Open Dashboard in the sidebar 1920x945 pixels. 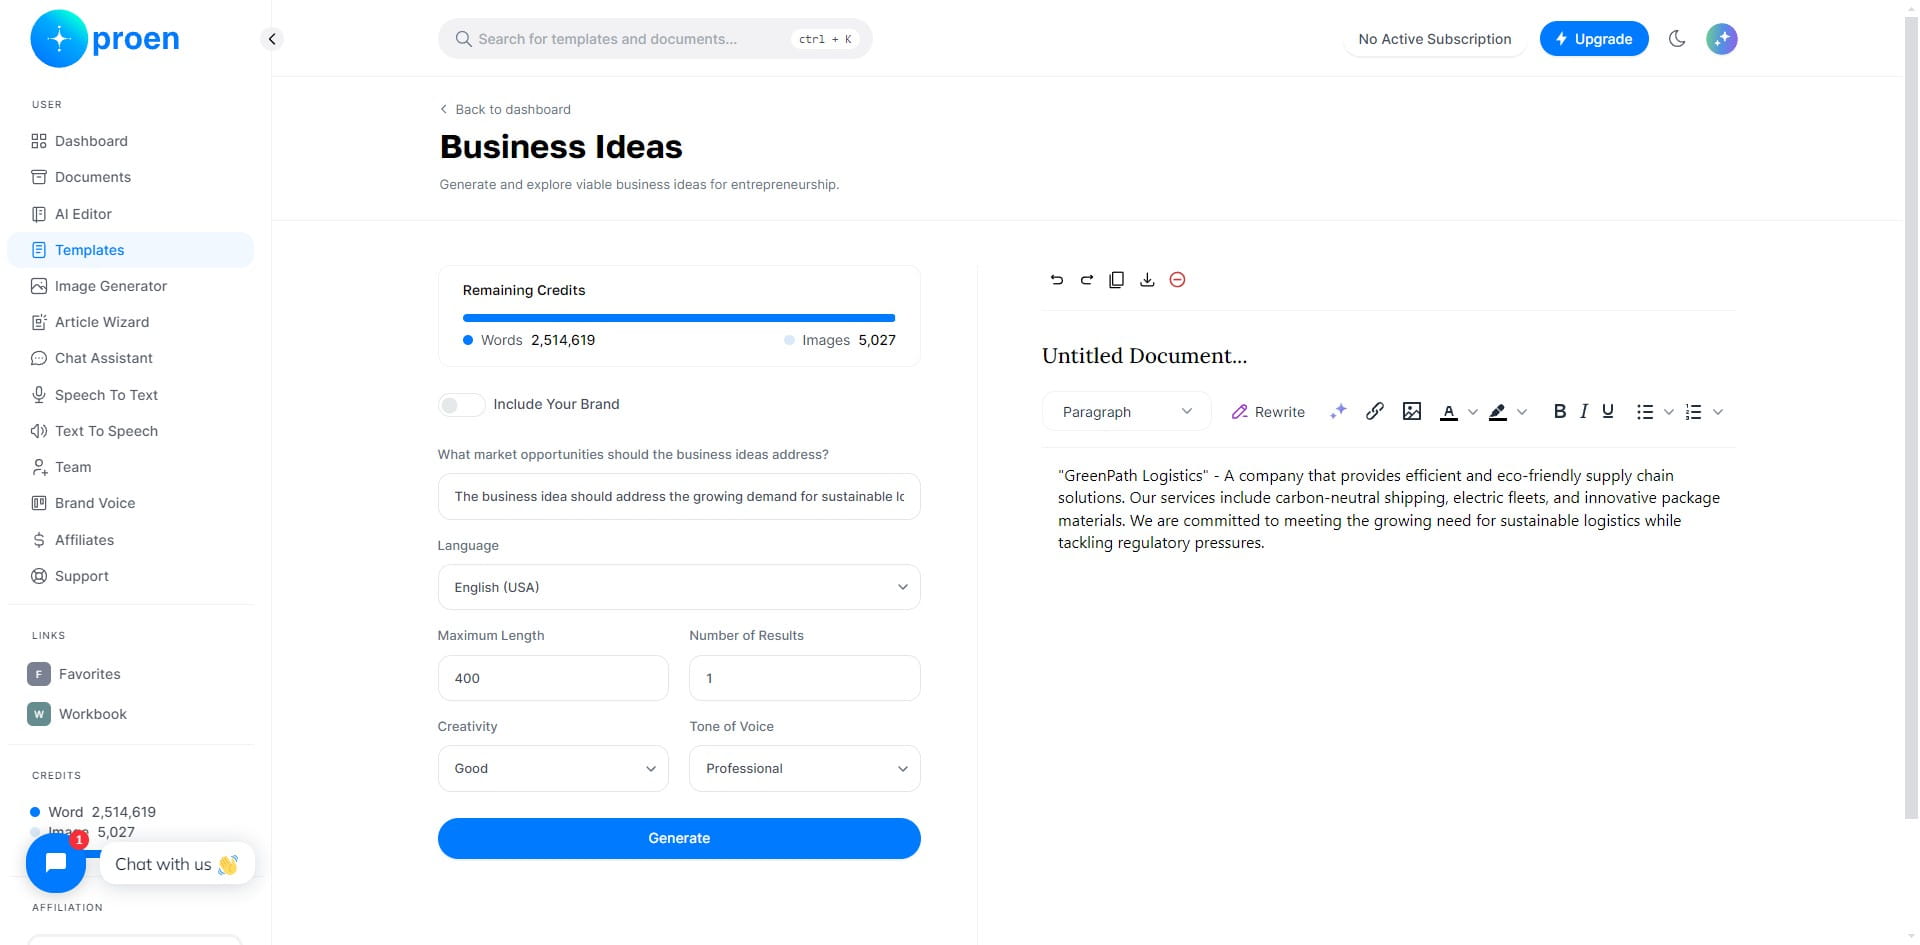pos(130,141)
